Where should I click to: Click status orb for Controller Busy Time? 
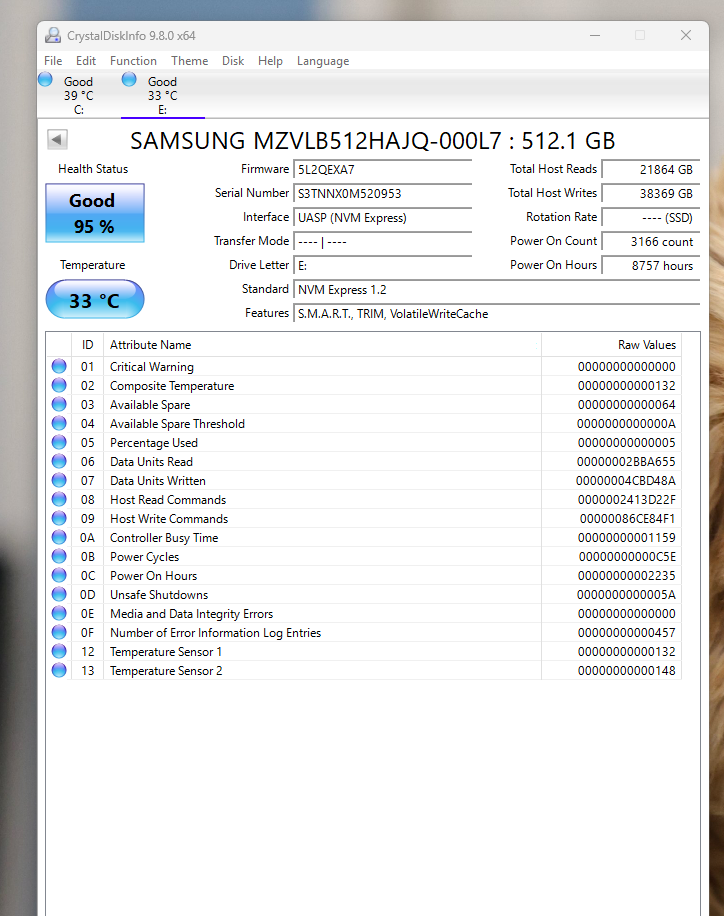pyautogui.click(x=59, y=537)
